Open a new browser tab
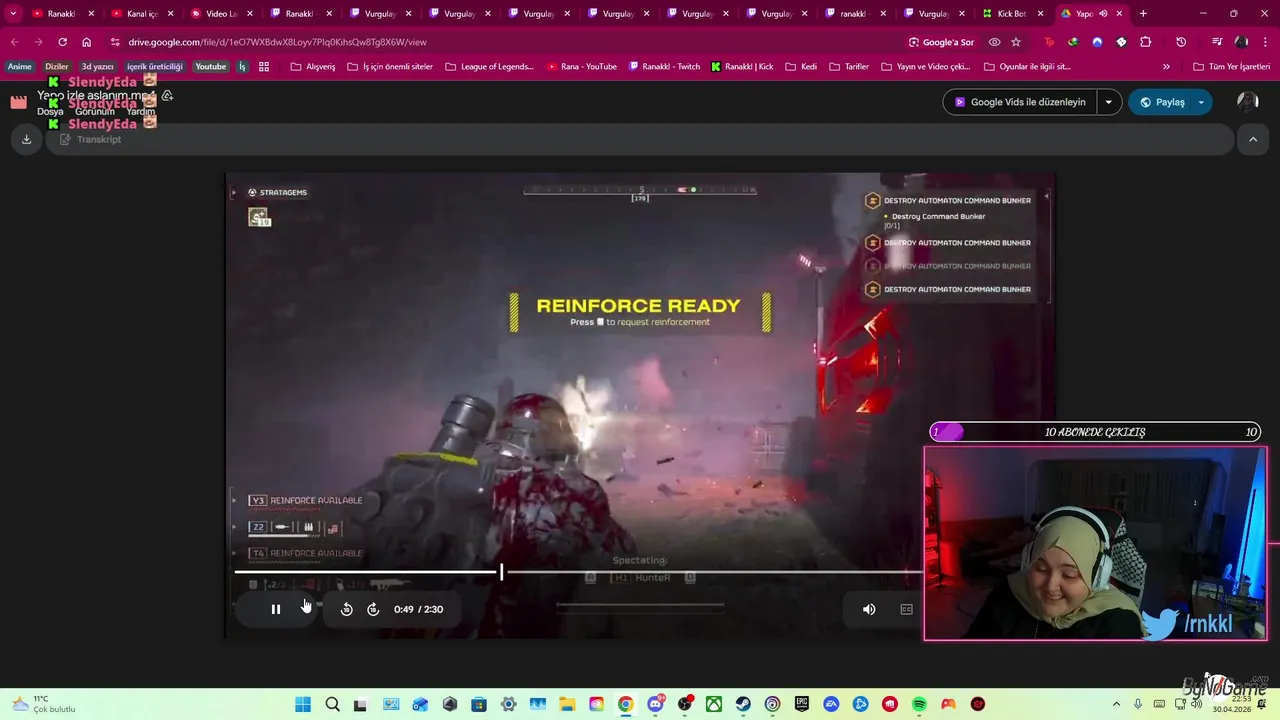Image resolution: width=1280 pixels, height=720 pixels. (1143, 14)
